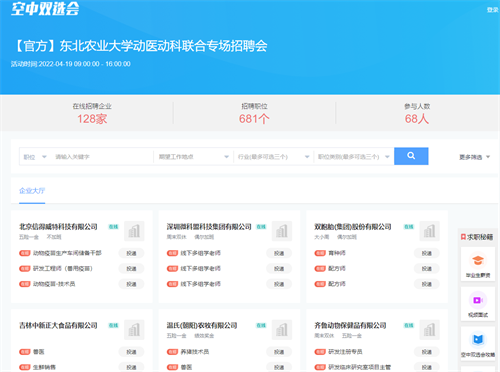Apply via 投递 for 育种师
The image size is (500, 372).
[427, 253]
